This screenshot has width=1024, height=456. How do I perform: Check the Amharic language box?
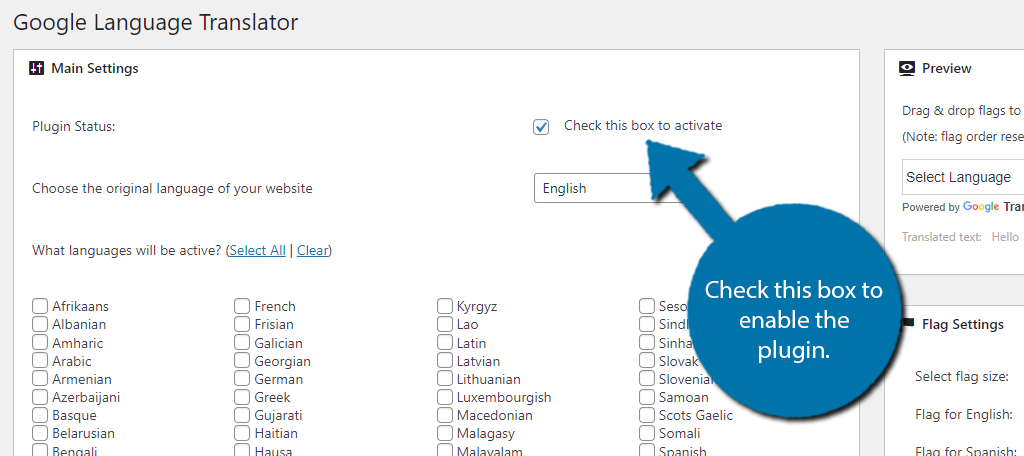pos(40,342)
